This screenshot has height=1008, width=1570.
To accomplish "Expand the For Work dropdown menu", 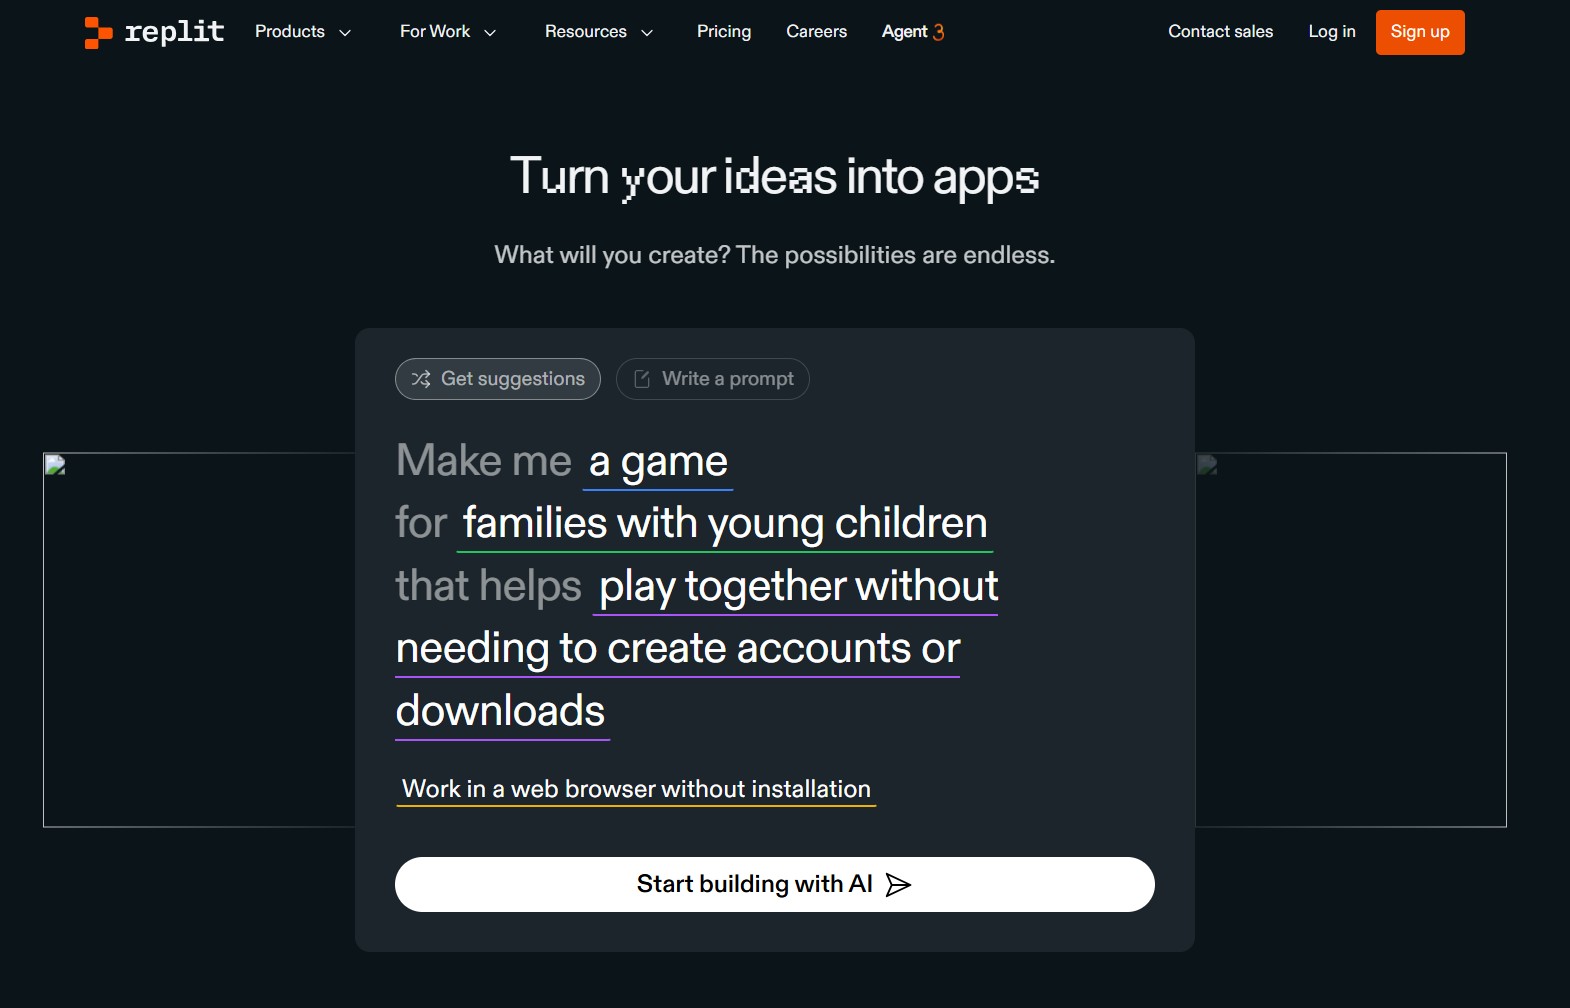I will click(447, 32).
